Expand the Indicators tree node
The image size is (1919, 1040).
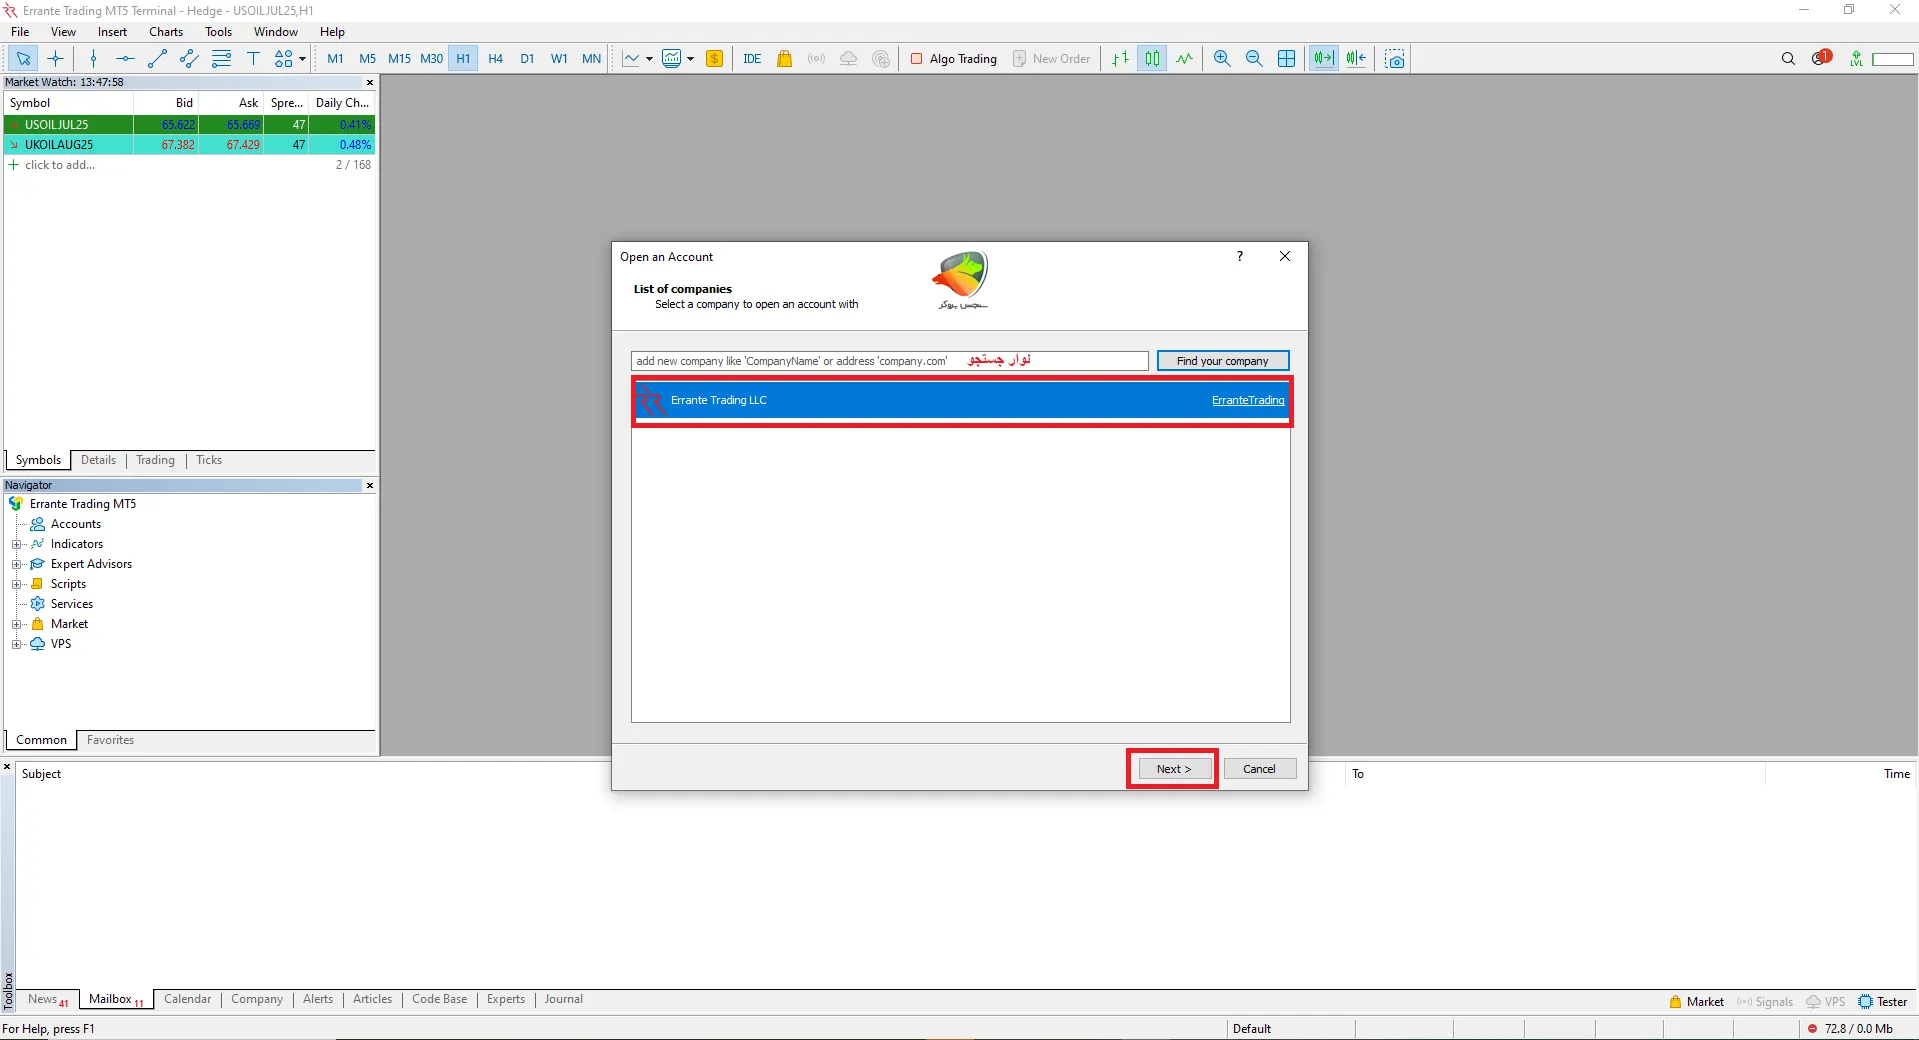pyautogui.click(x=16, y=544)
